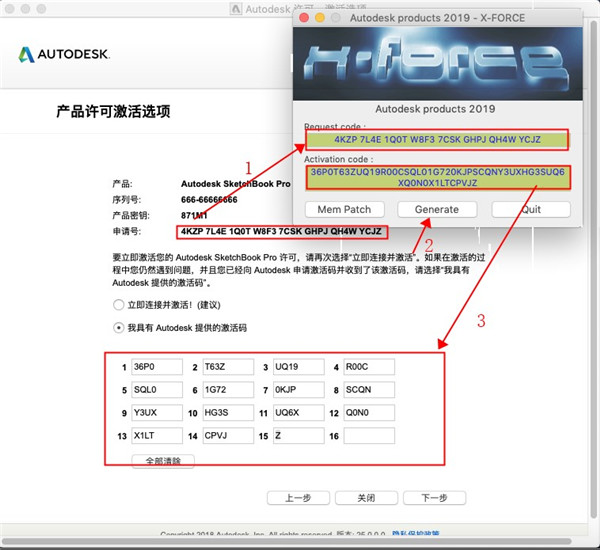Click the serial number 666-66666666

pyautogui.click(x=209, y=199)
